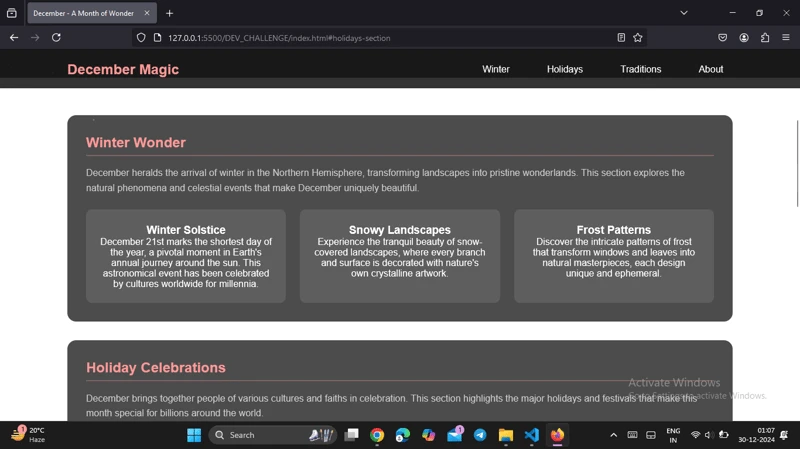800x449 pixels.
Task: Switch to the December - A Month of Wonder tab
Action: click(x=84, y=13)
